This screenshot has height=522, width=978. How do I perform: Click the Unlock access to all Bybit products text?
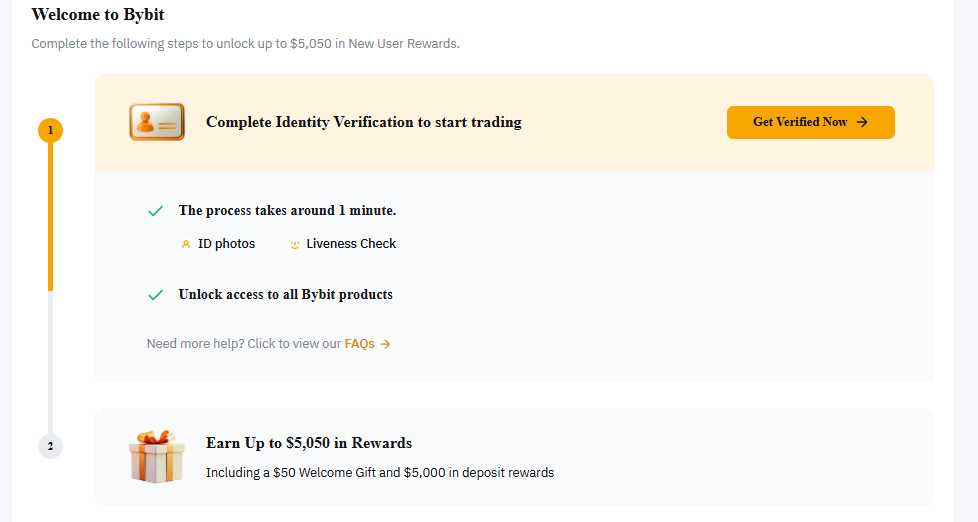(285, 295)
